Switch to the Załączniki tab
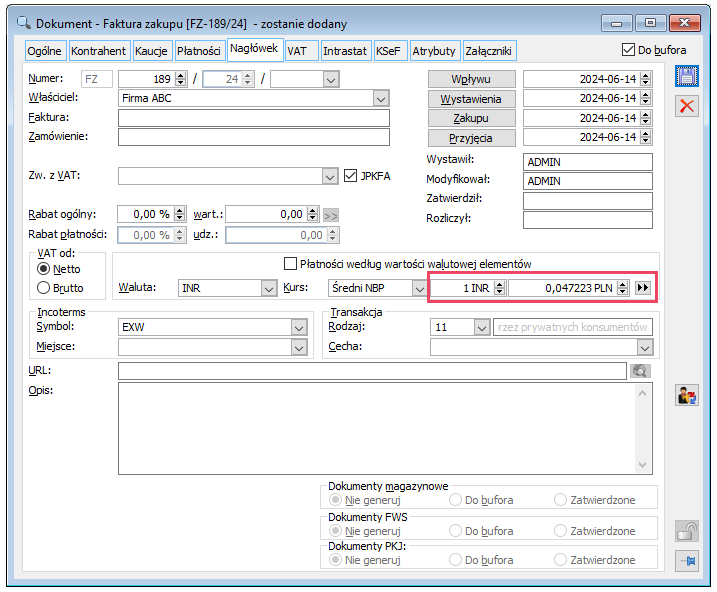Screen dimensions: 717x592 pos(489,51)
